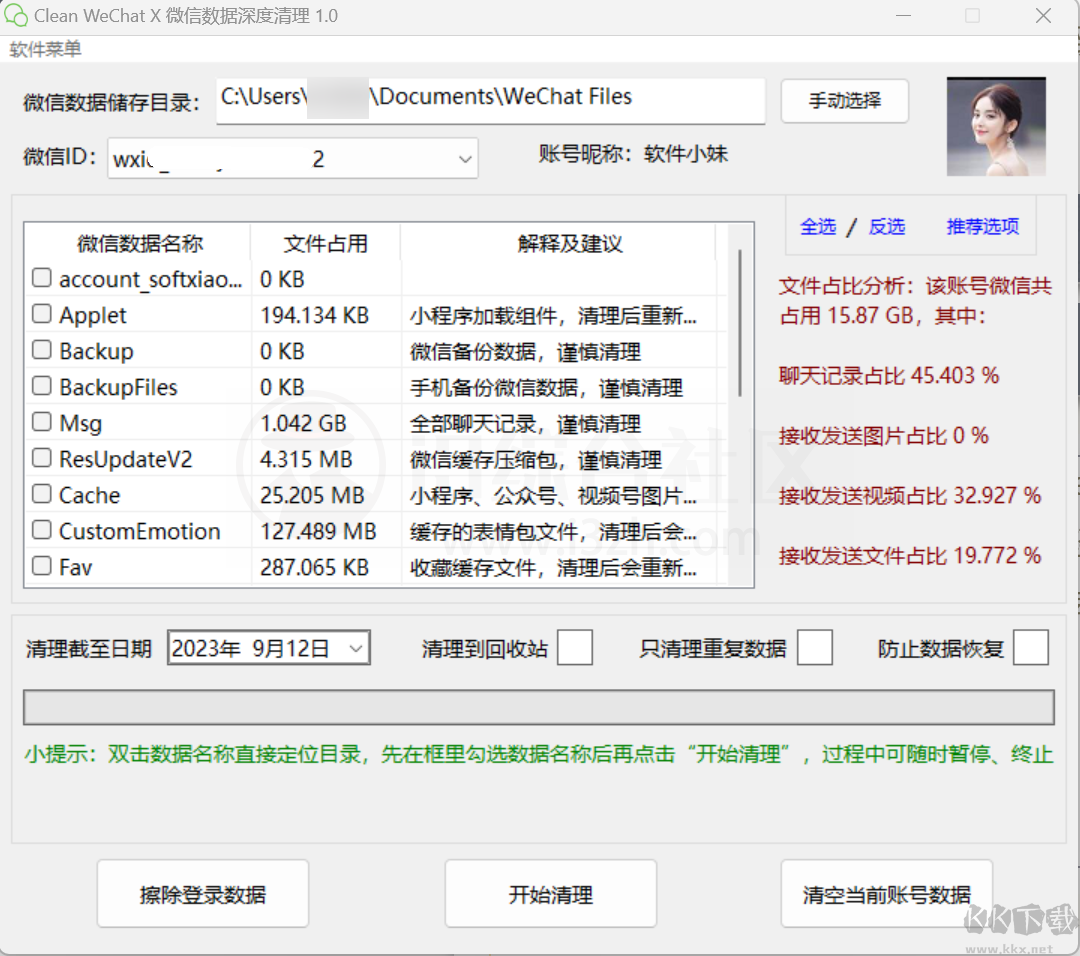Check the CustomEmotion data checkbox

[x=41, y=530]
